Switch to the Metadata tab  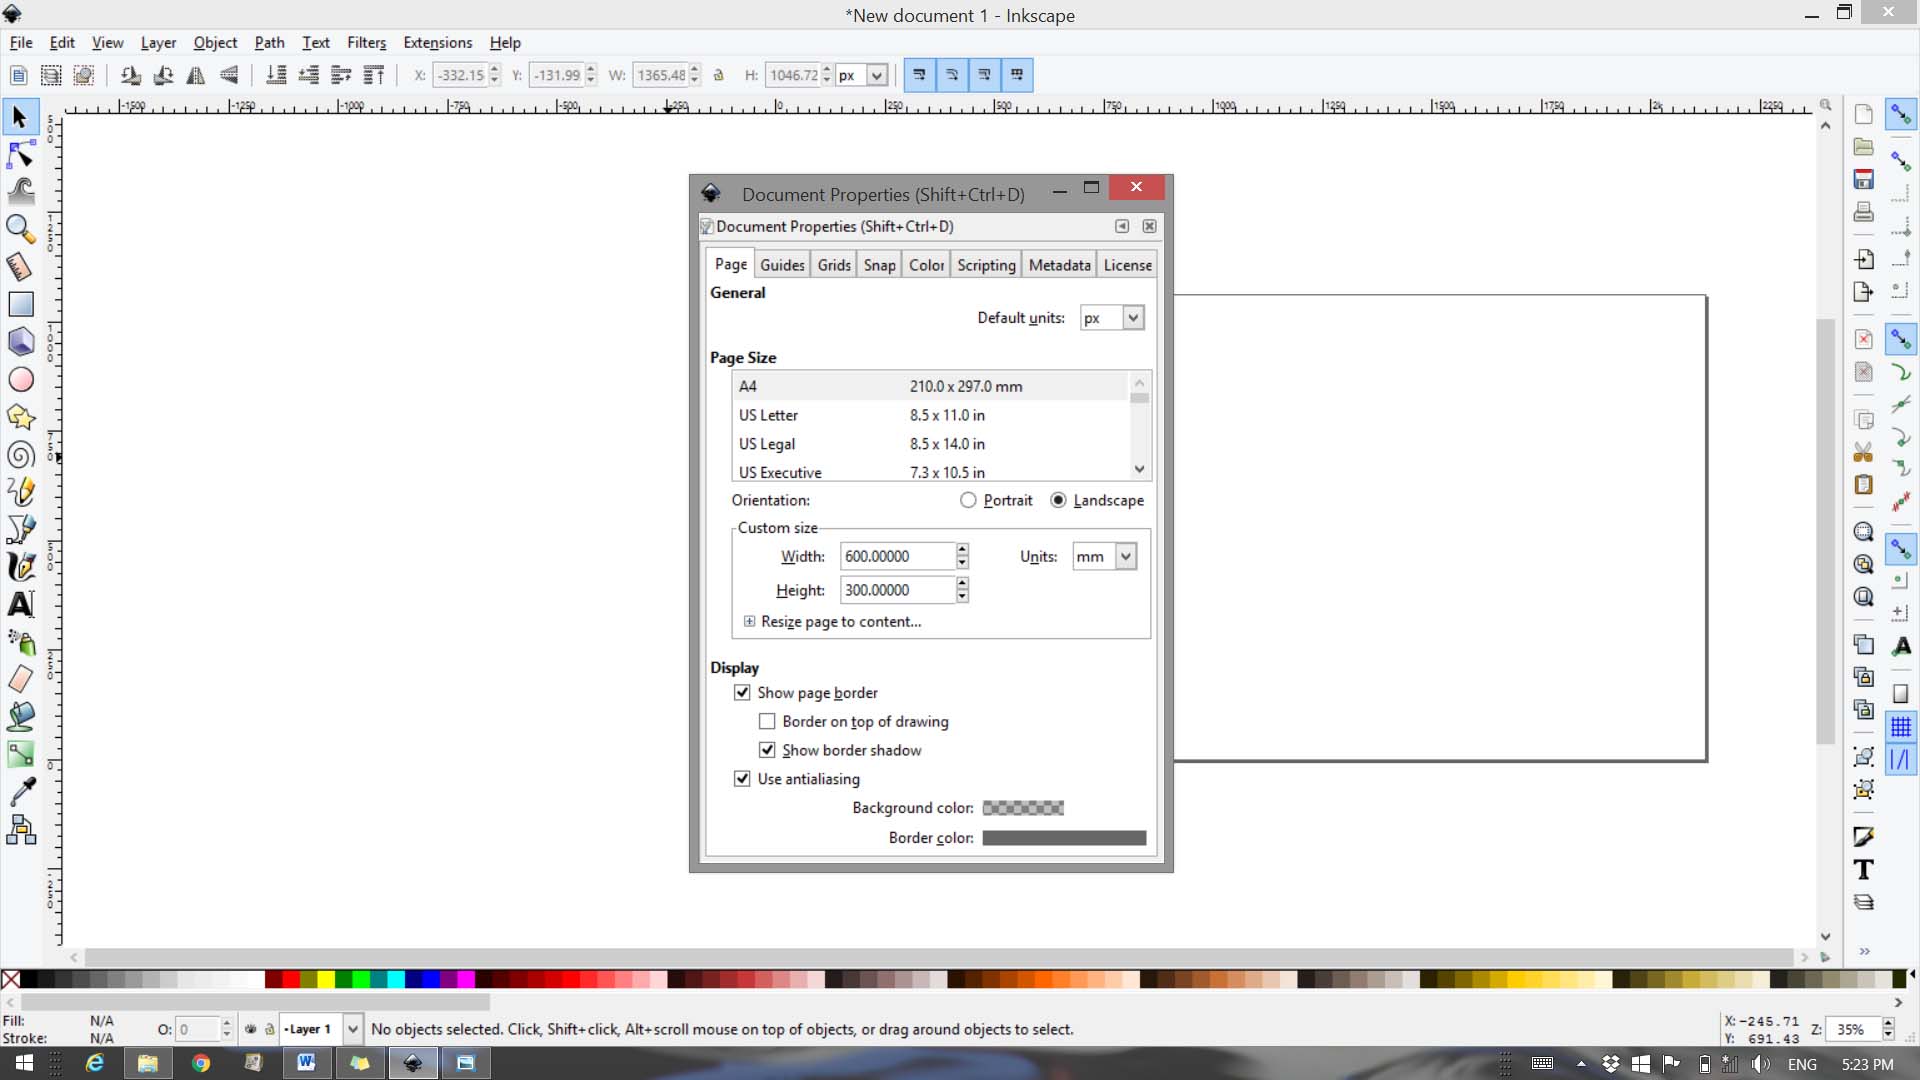point(1059,265)
